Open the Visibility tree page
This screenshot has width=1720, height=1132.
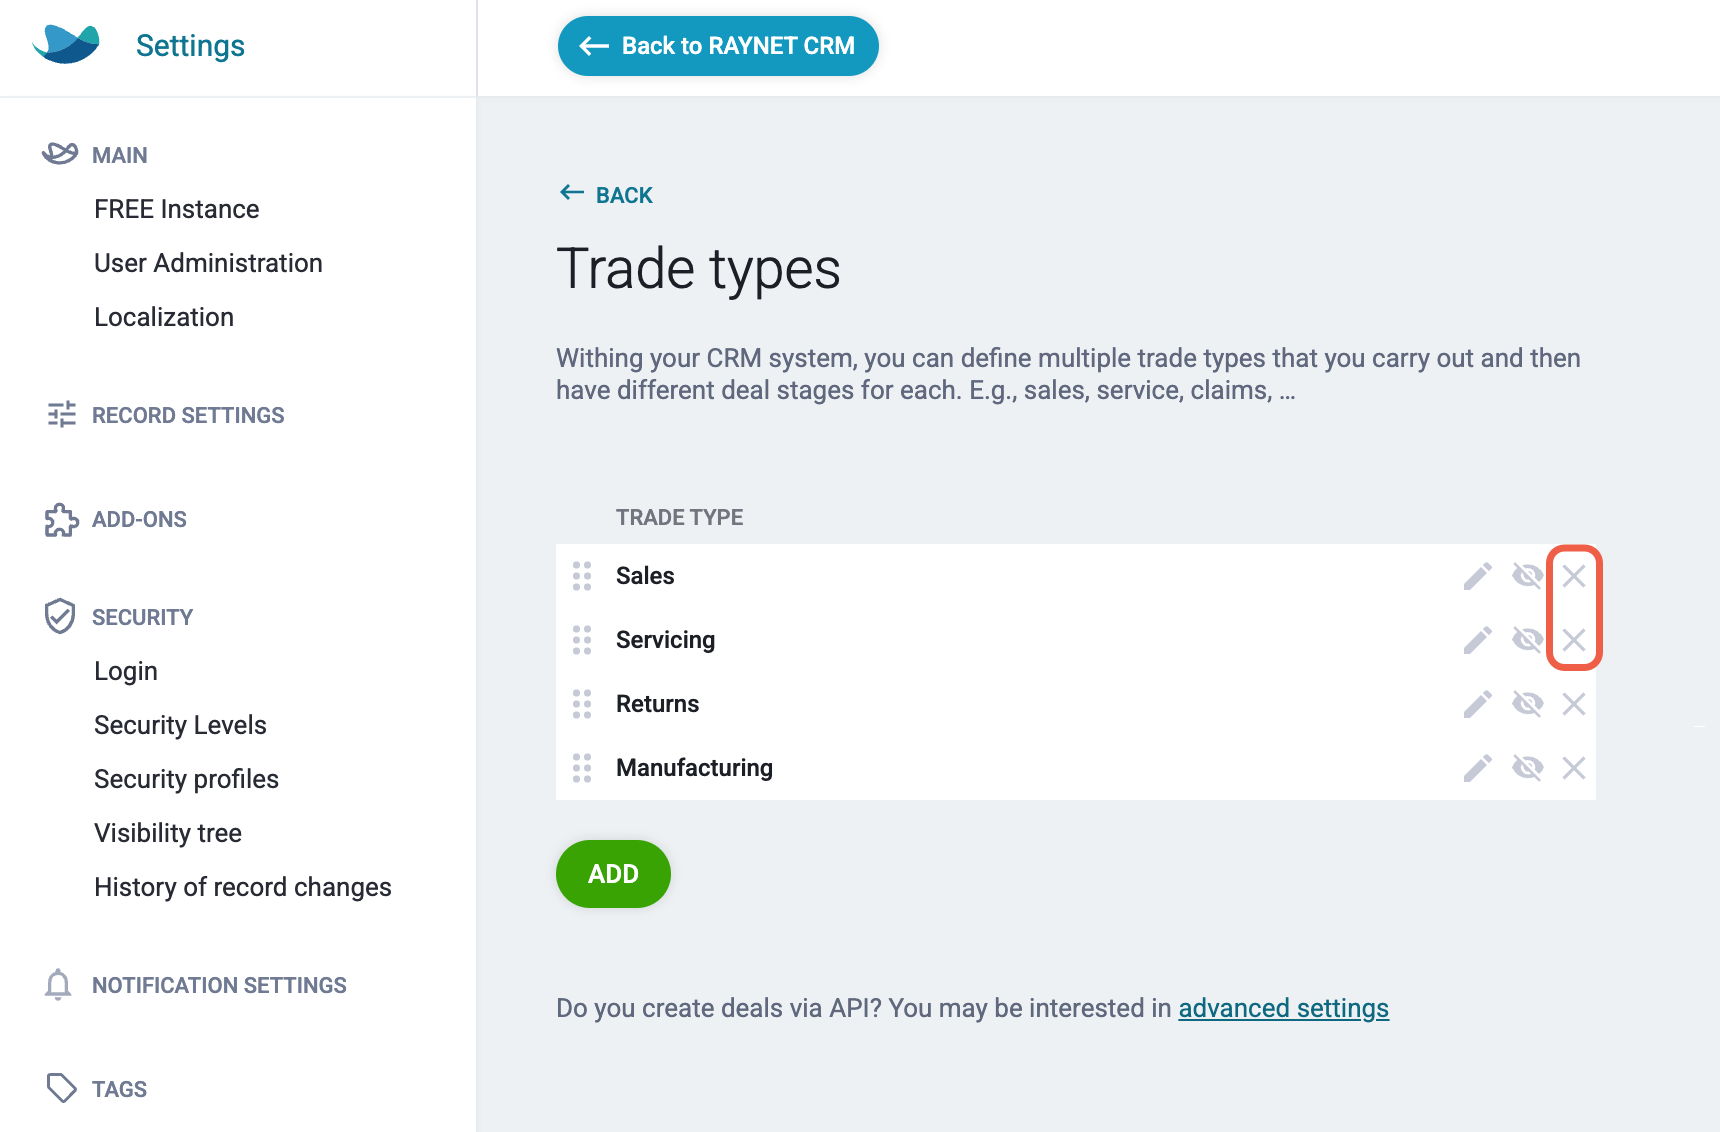[x=168, y=832]
